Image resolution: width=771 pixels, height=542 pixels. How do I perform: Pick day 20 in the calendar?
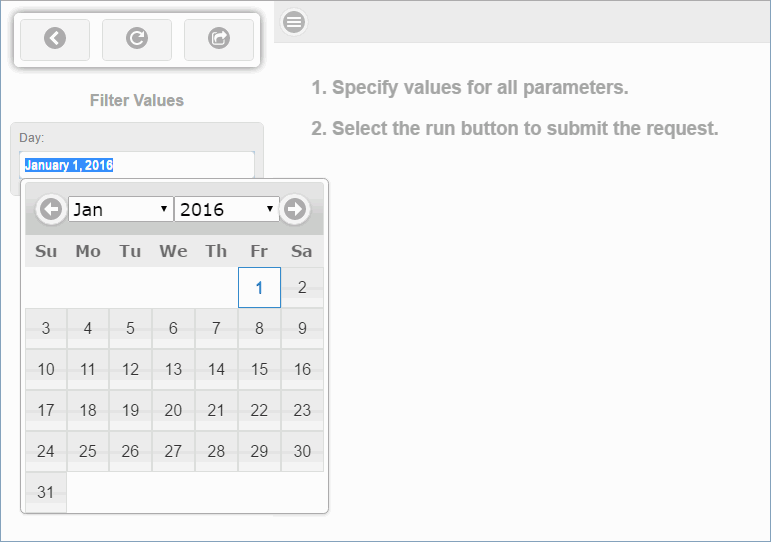173,411
